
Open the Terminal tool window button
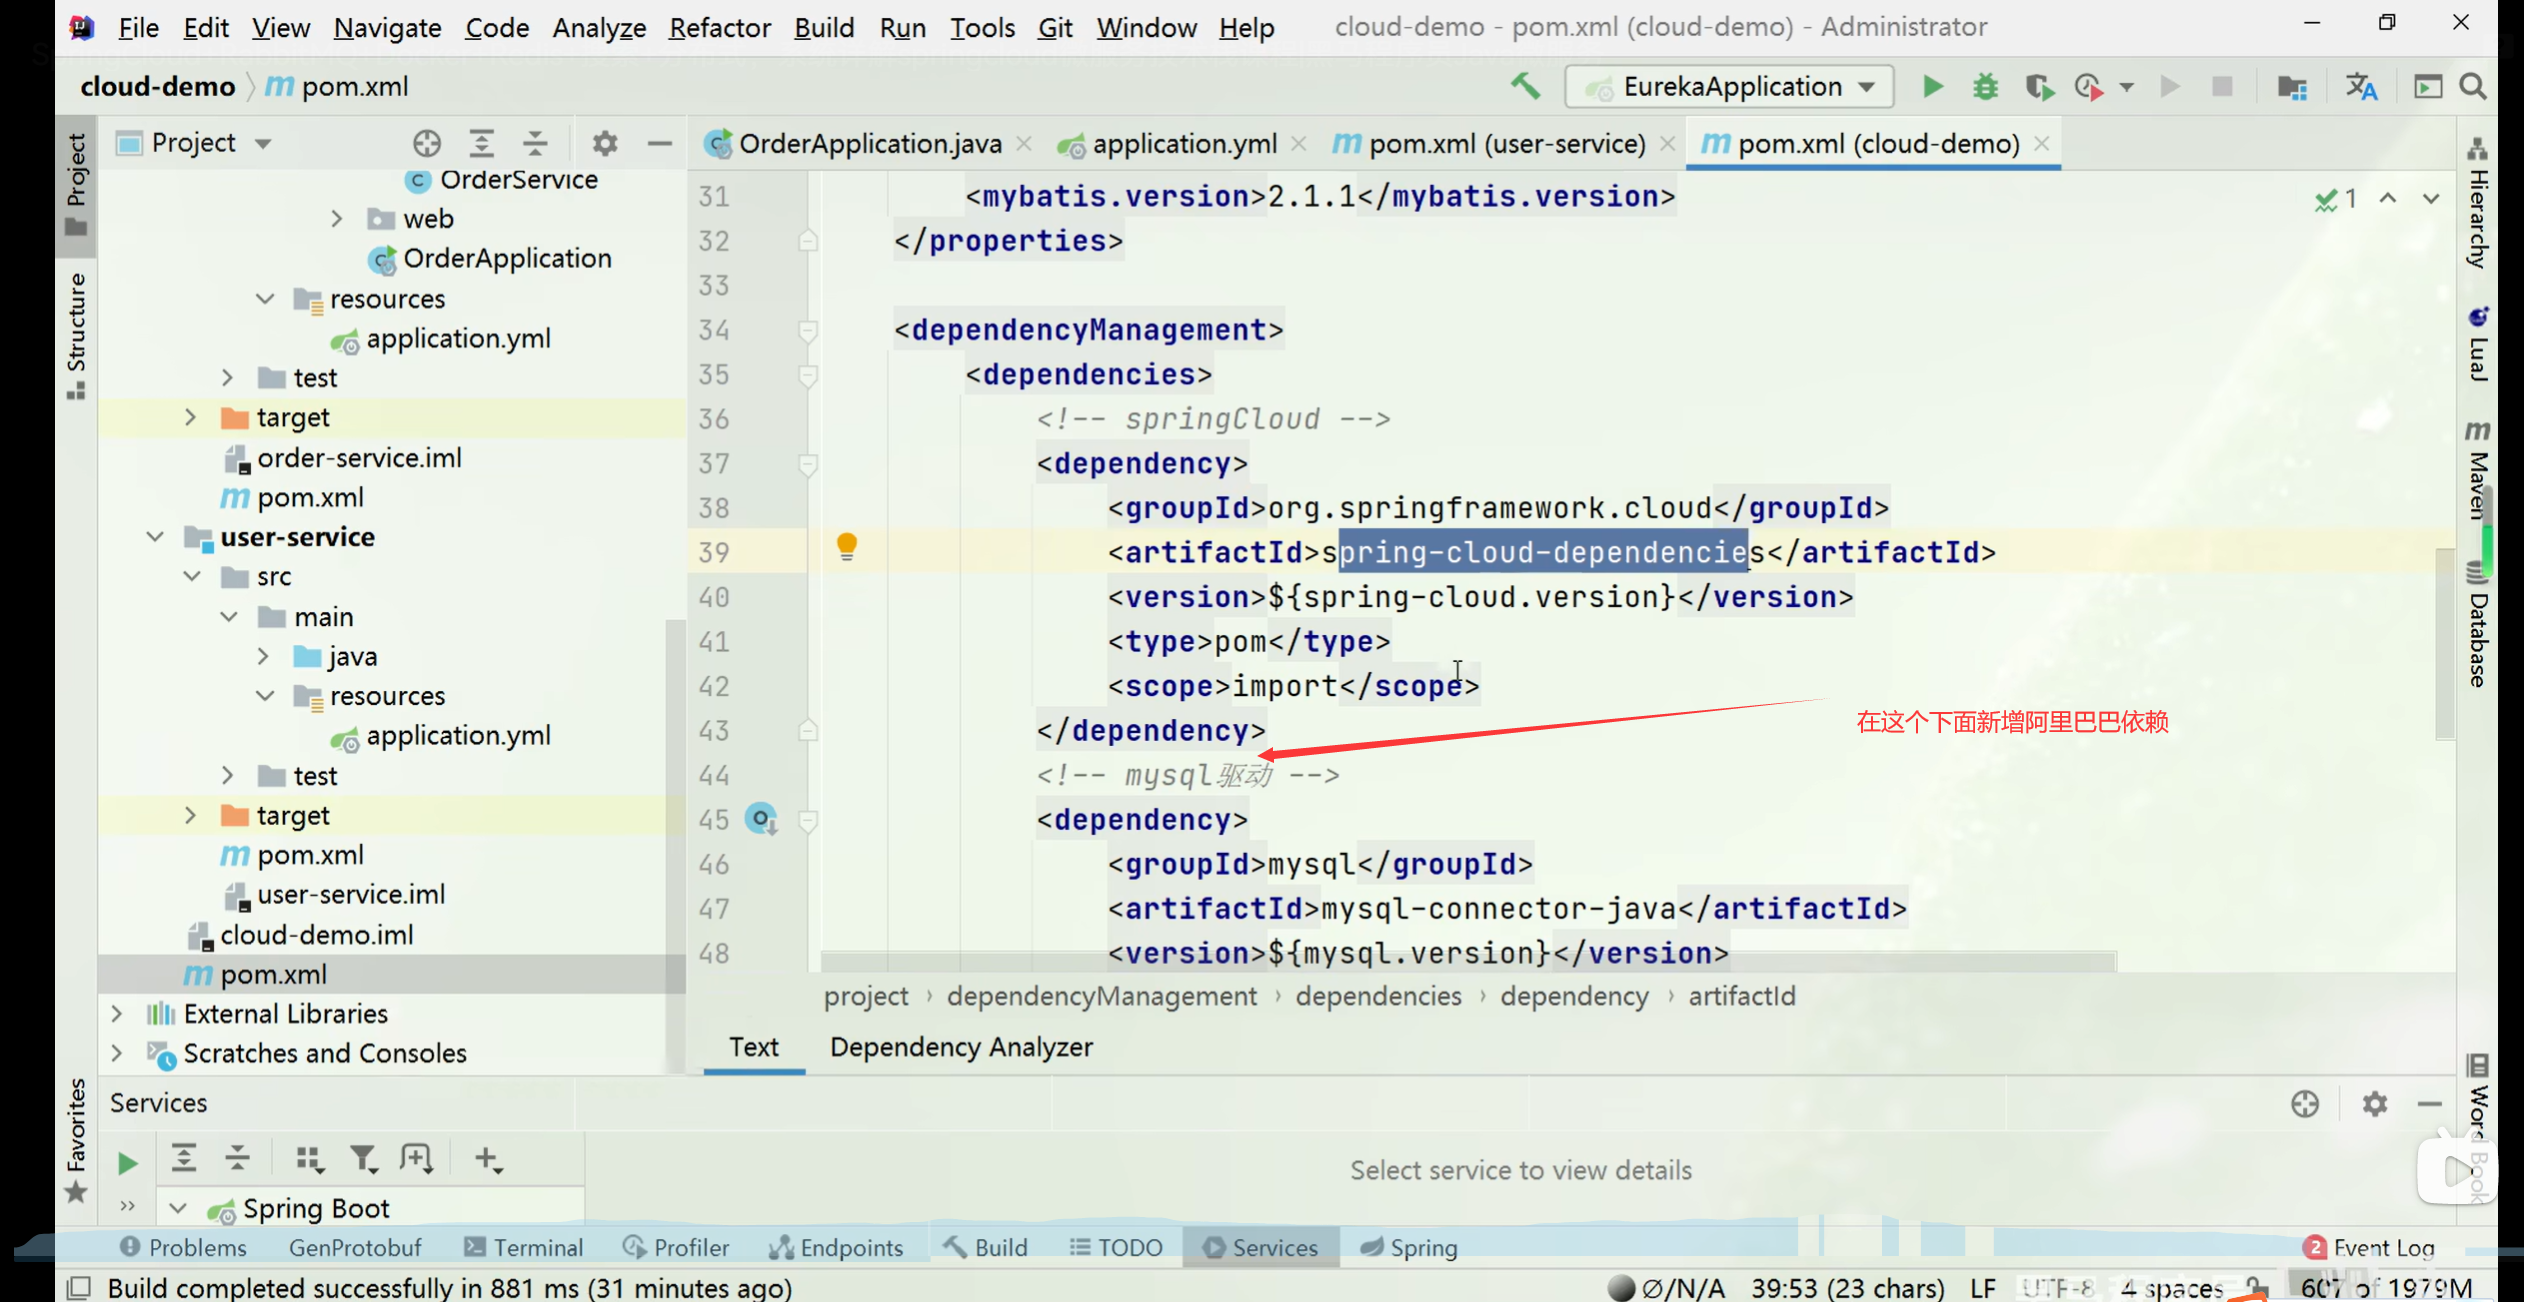pyautogui.click(x=524, y=1247)
